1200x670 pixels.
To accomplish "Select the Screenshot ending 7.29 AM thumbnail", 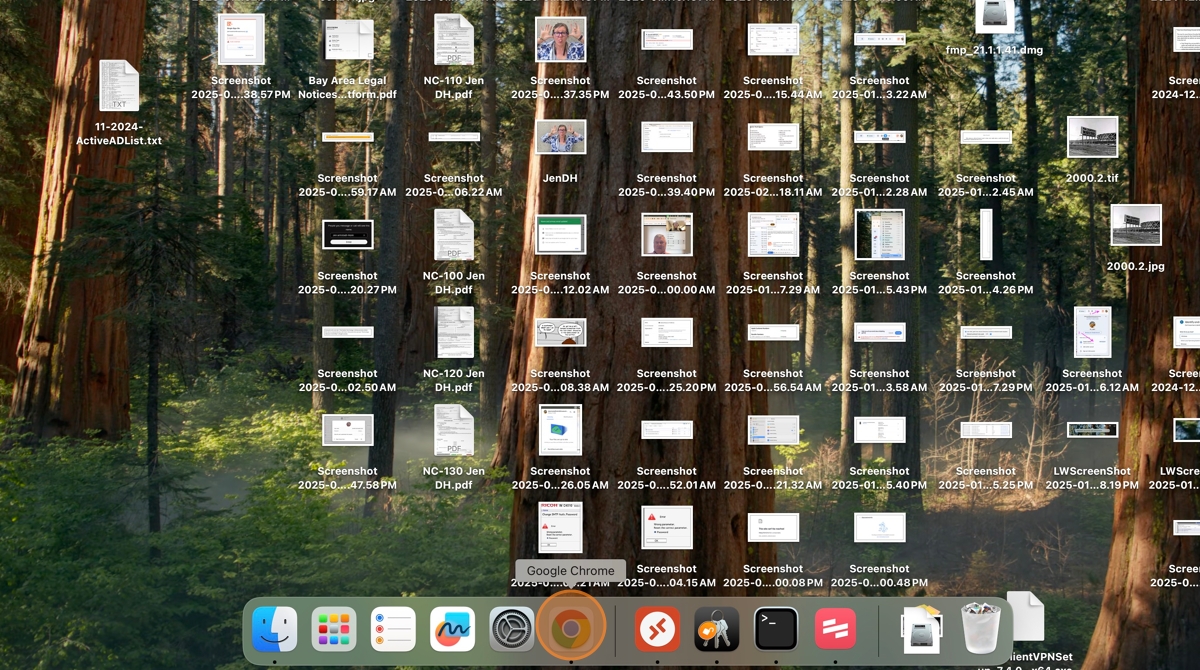I will click(773, 235).
